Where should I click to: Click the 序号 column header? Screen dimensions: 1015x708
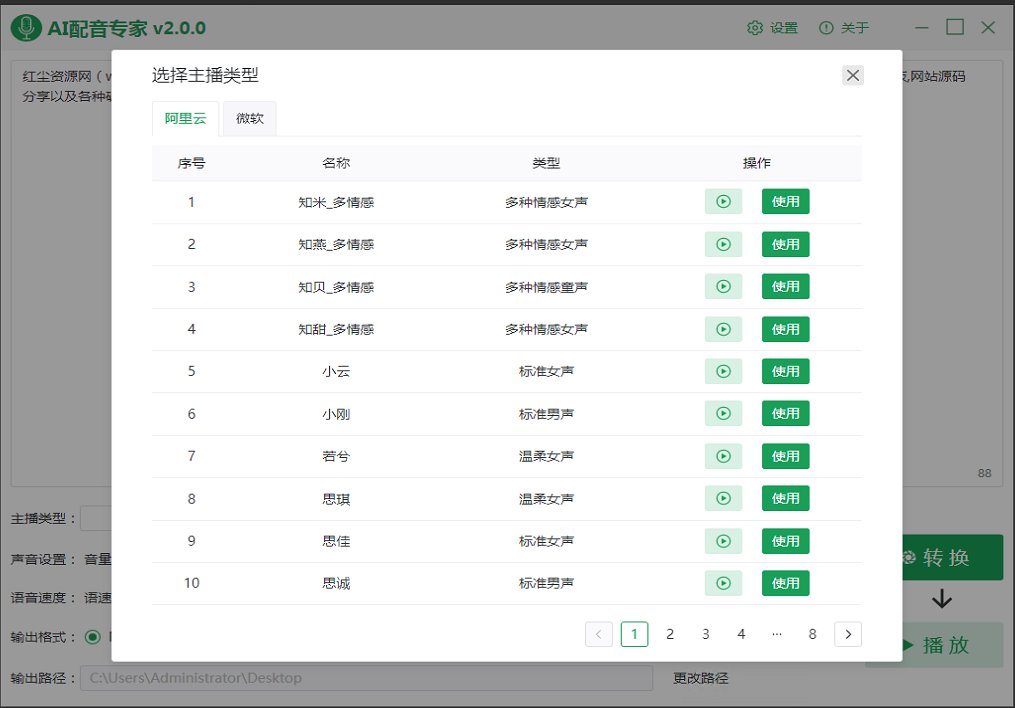click(192, 163)
